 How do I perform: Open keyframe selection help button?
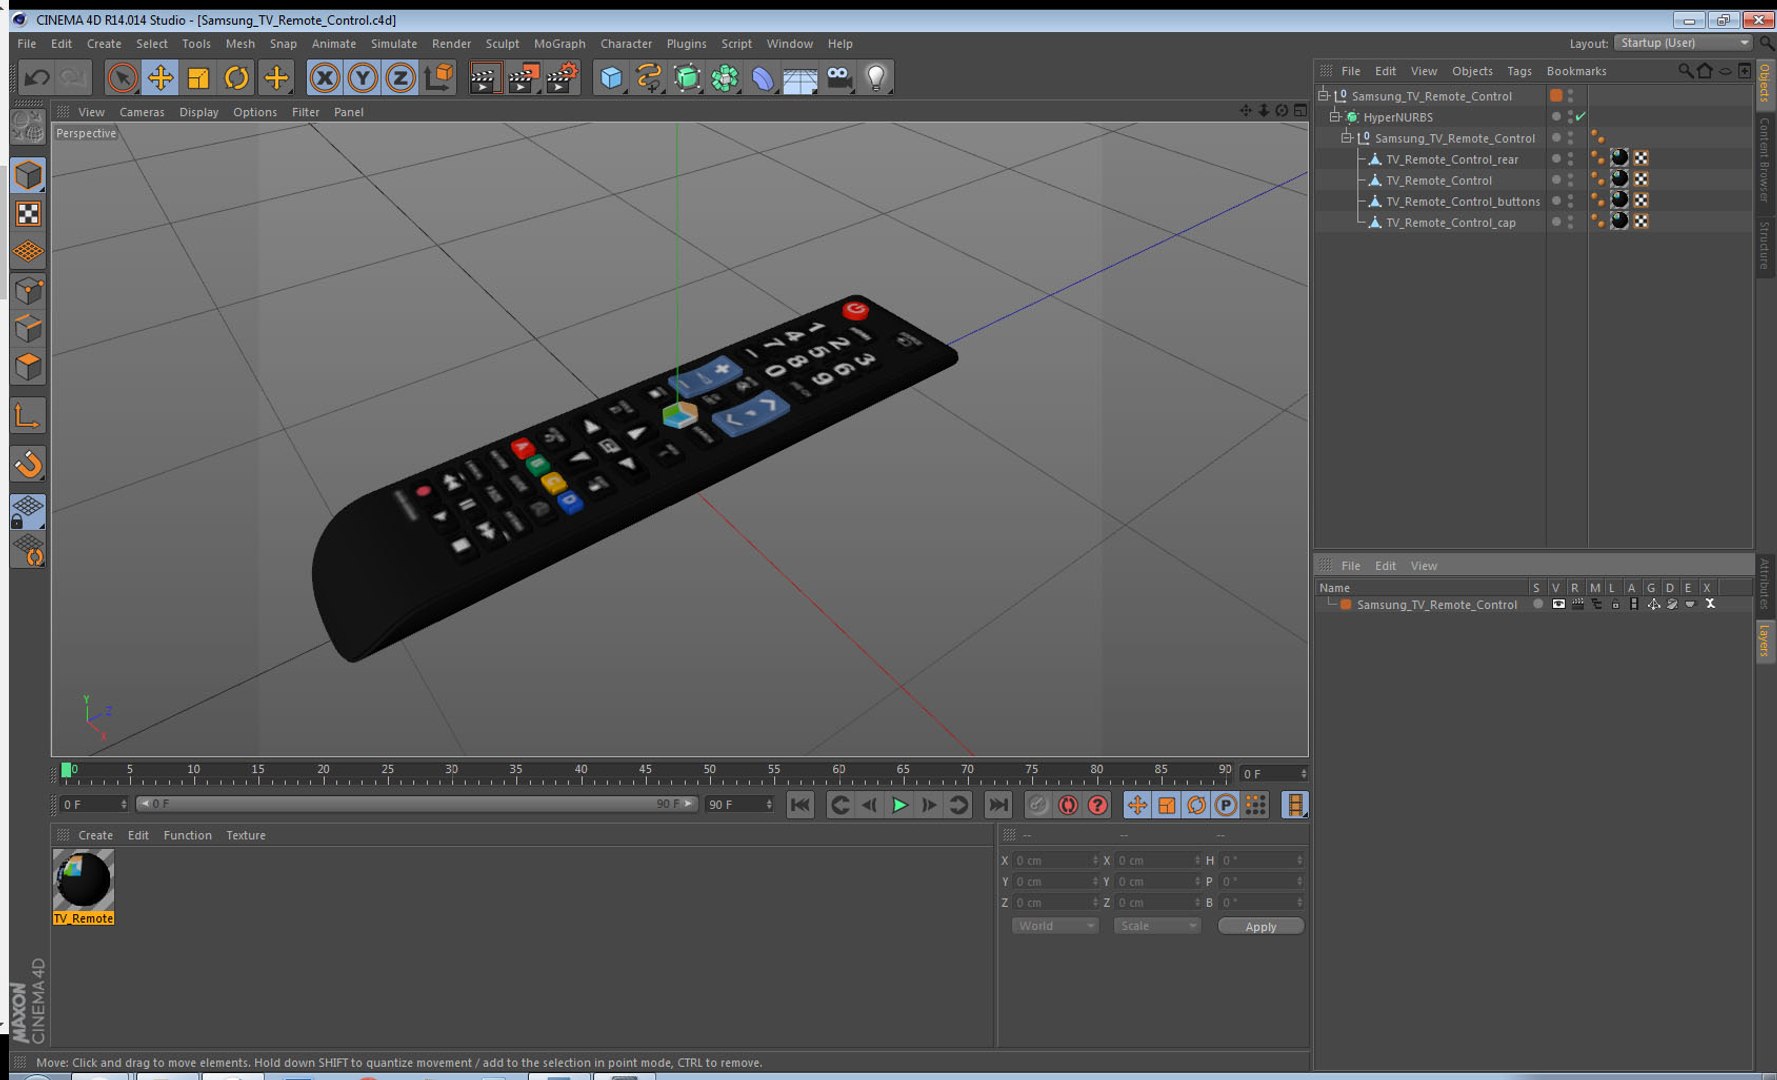tap(1098, 805)
